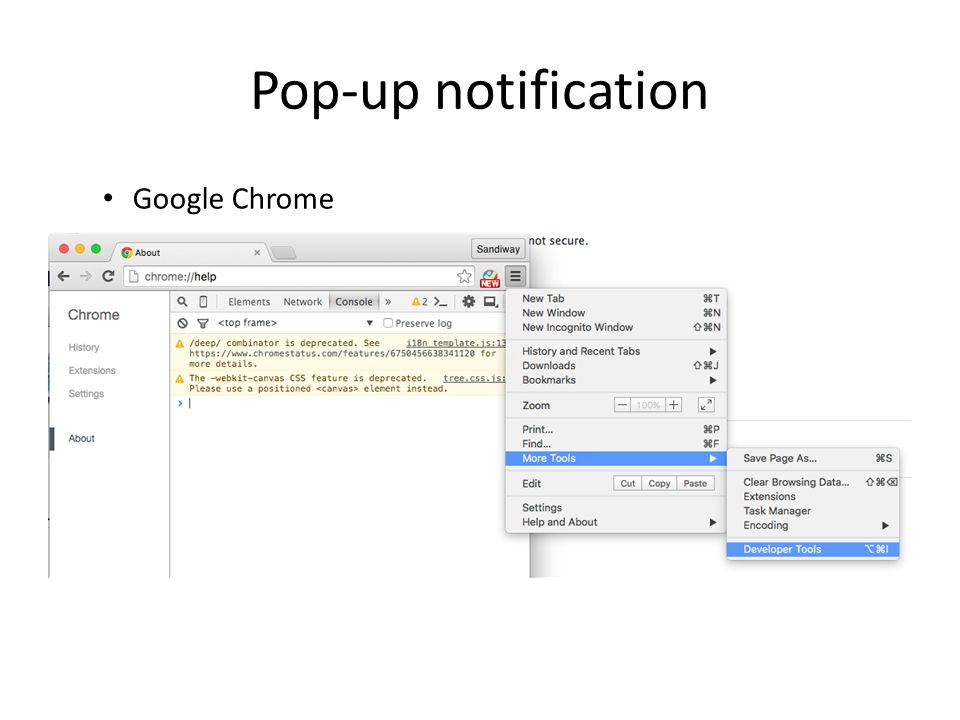Select New Window menu item

pos(616,312)
